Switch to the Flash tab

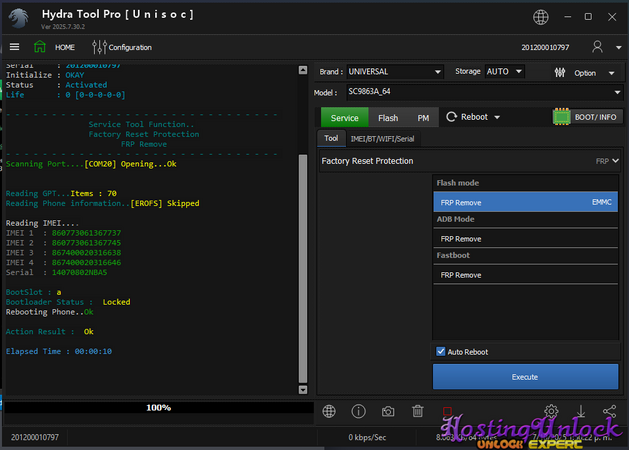(x=388, y=118)
